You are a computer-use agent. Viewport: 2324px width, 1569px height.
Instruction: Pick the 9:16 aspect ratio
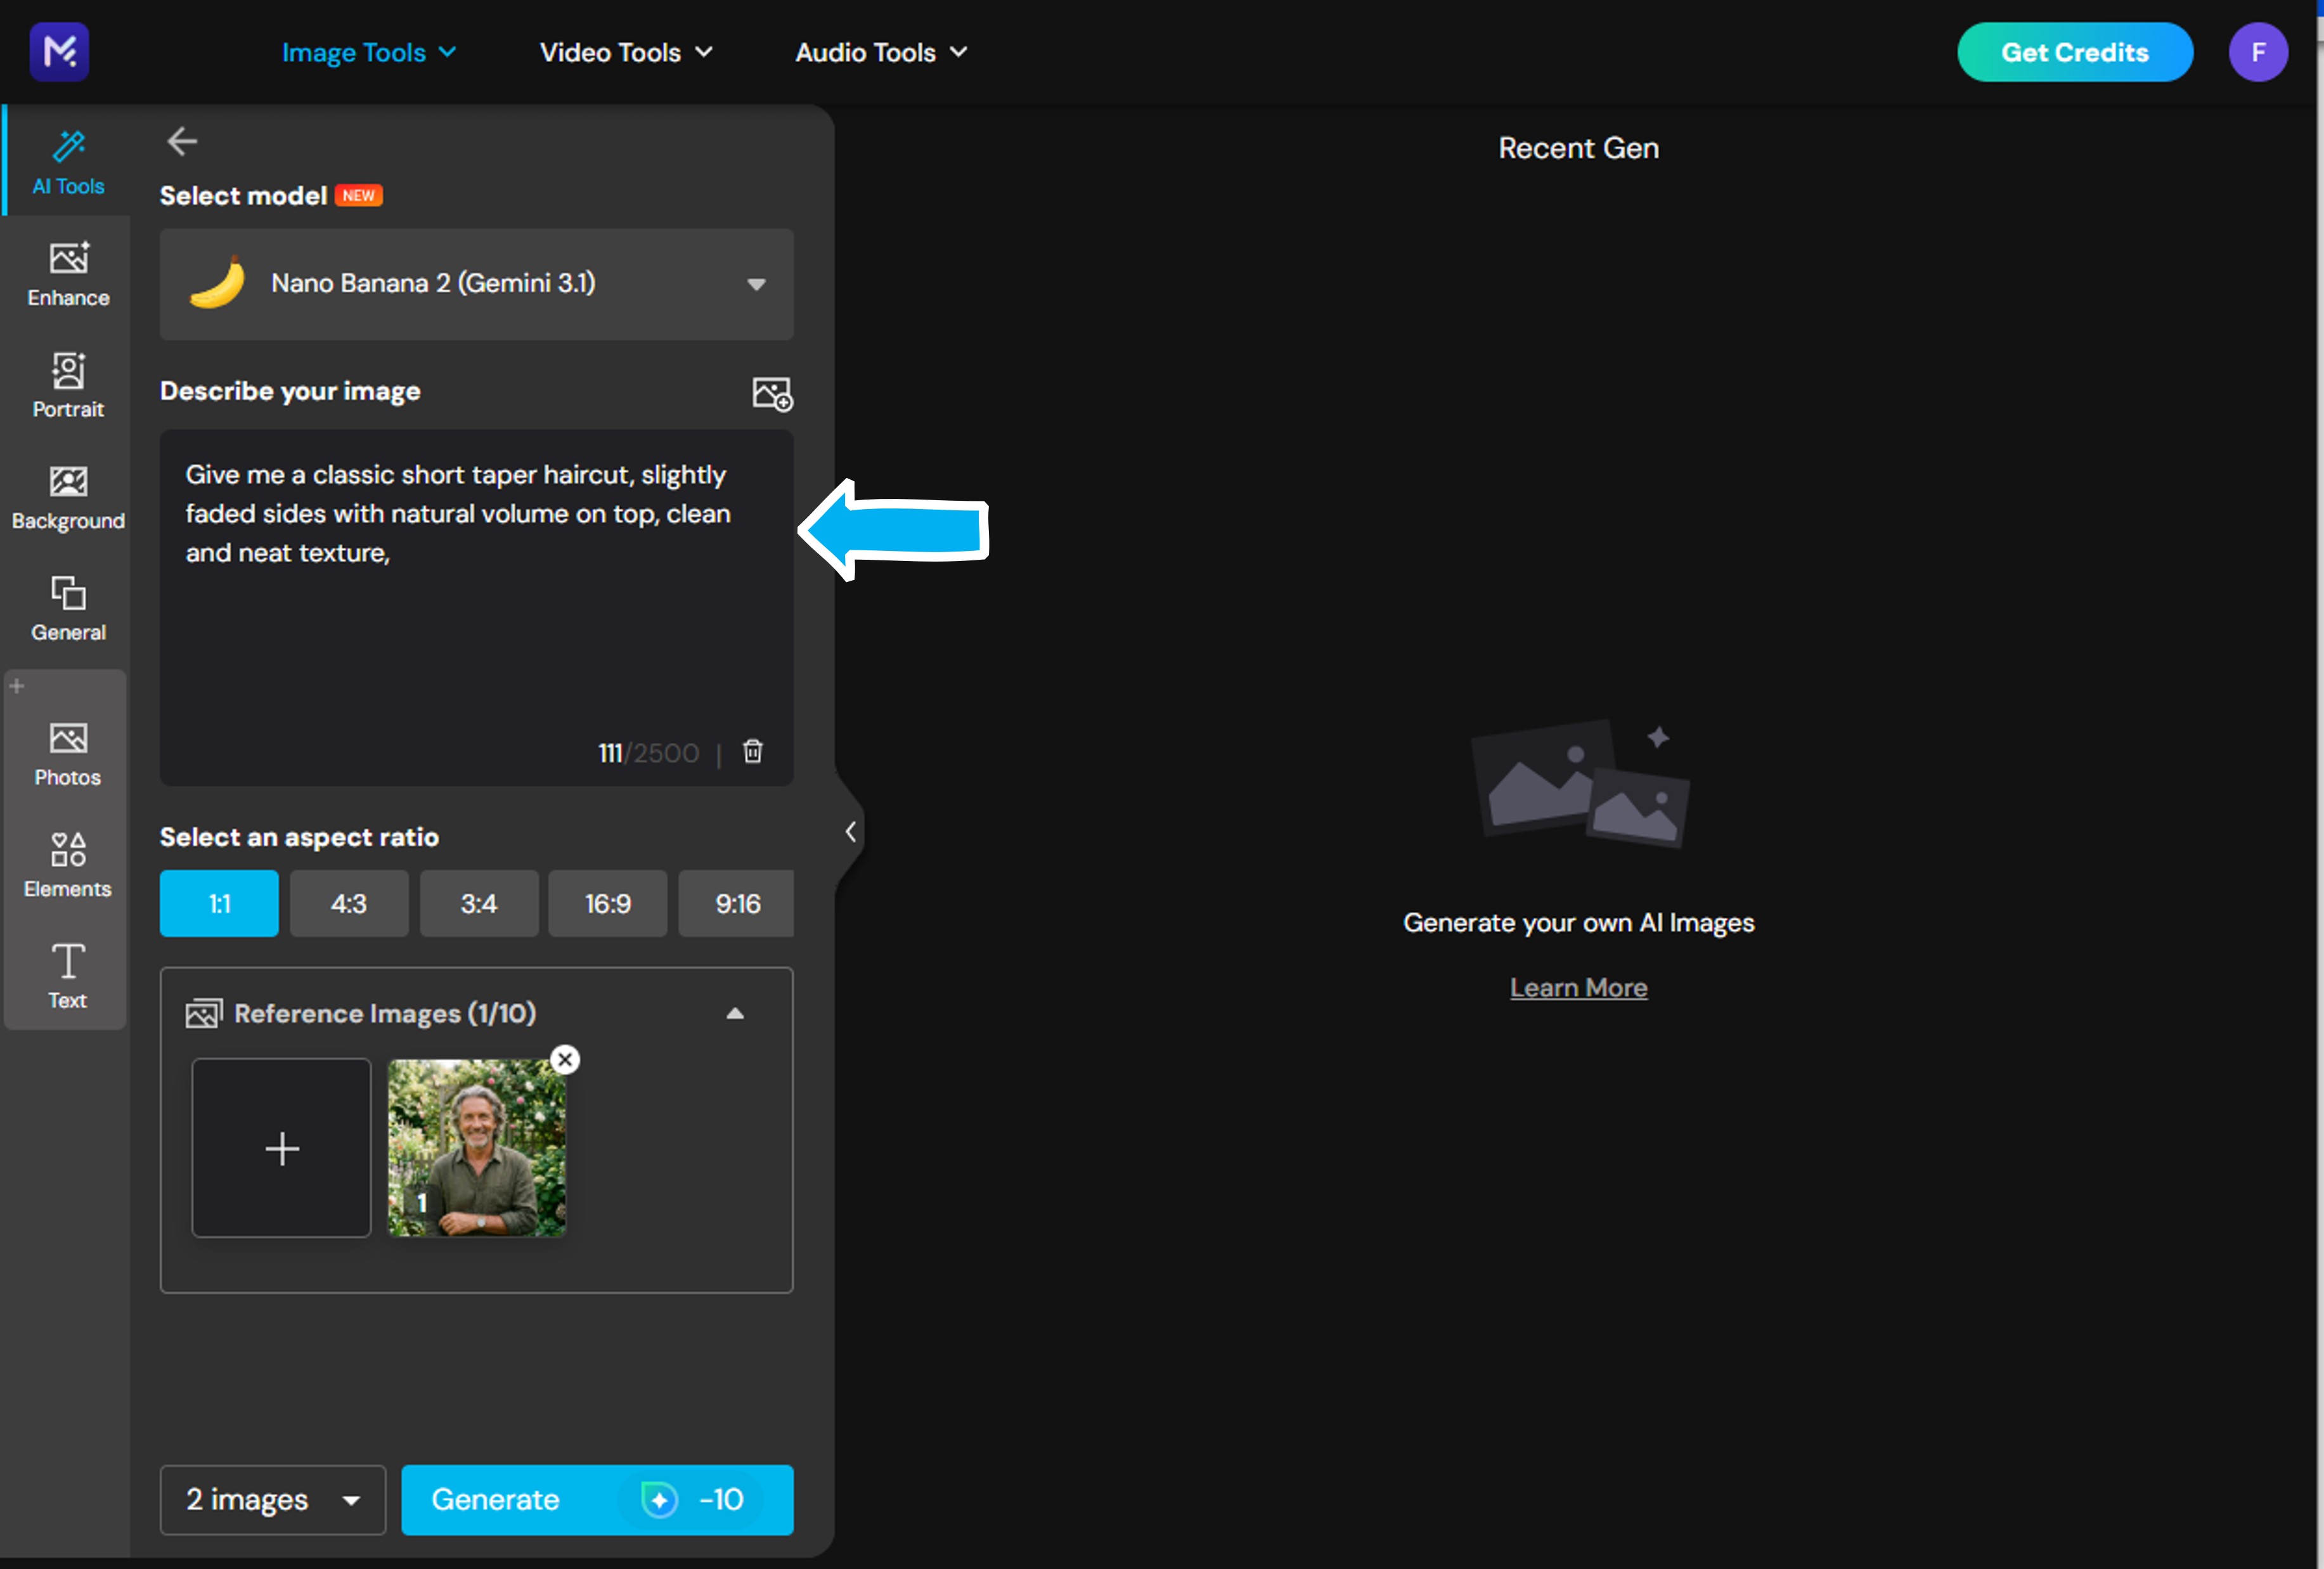coord(737,904)
